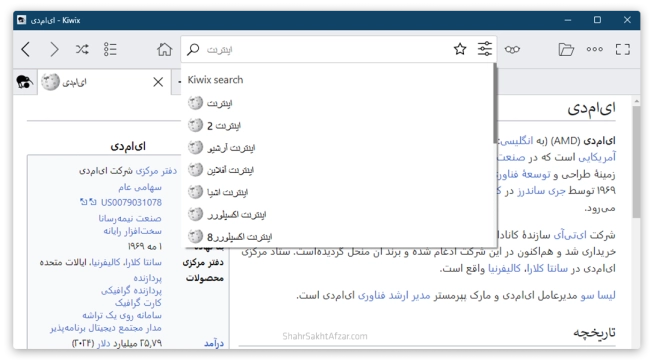This screenshot has width=650, height=364.
Task: Open the US0079031078 link
Action: [131, 202]
